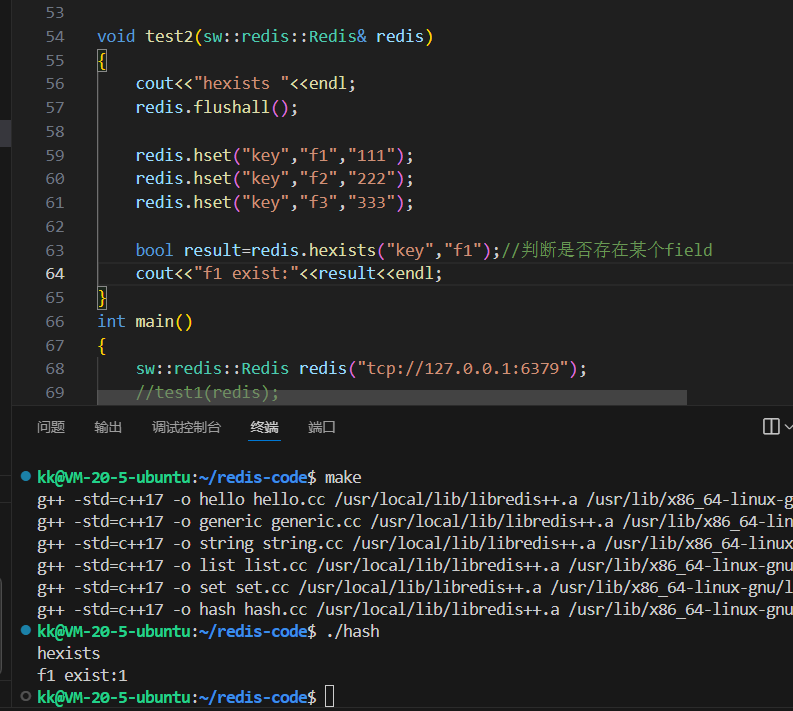793x711 pixels.
Task: Click the "f2","222" hset line
Action: (275, 179)
